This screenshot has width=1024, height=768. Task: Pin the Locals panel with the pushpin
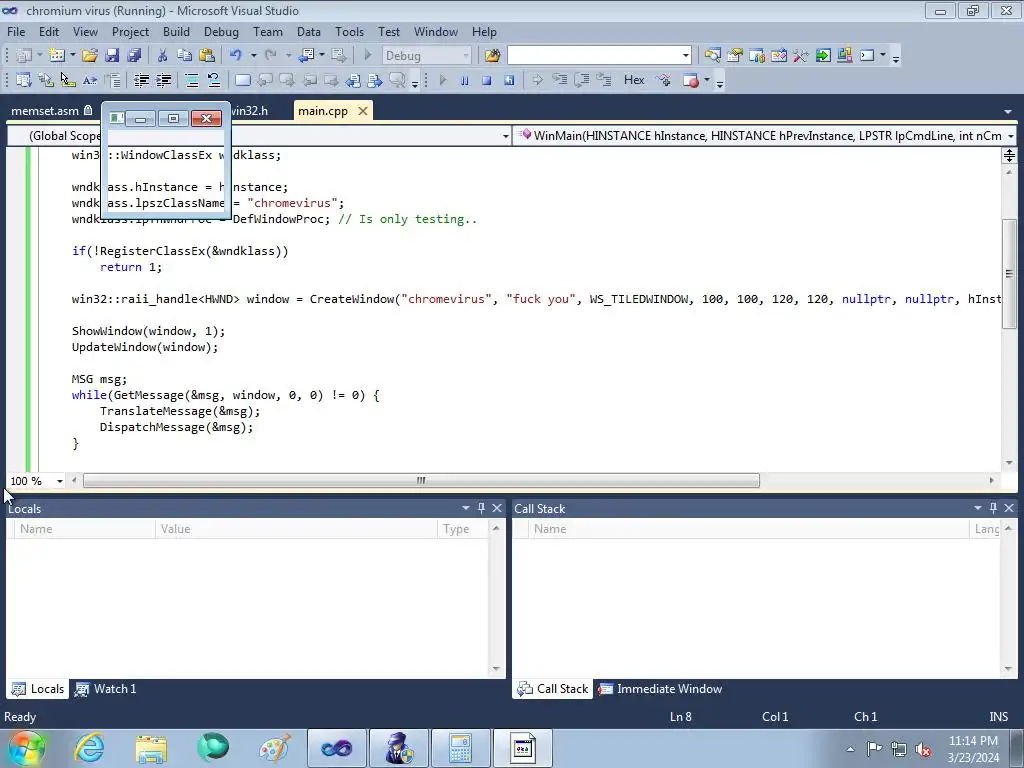(481, 508)
